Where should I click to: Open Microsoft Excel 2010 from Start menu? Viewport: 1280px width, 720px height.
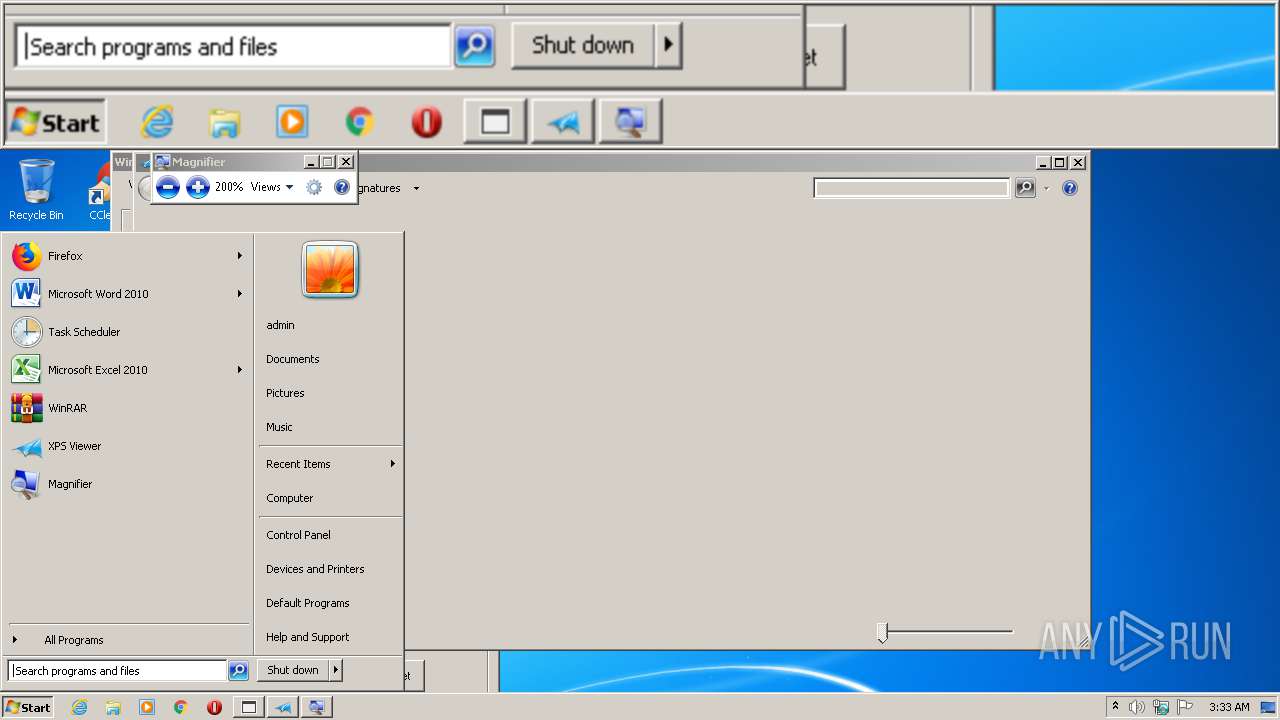pos(127,370)
